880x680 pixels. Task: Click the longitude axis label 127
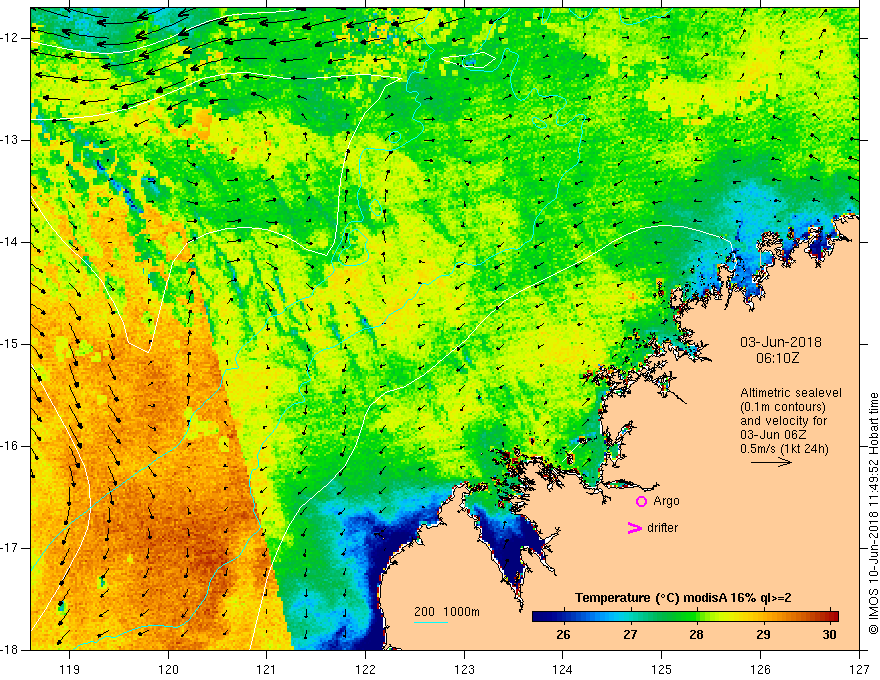pyautogui.click(x=859, y=669)
